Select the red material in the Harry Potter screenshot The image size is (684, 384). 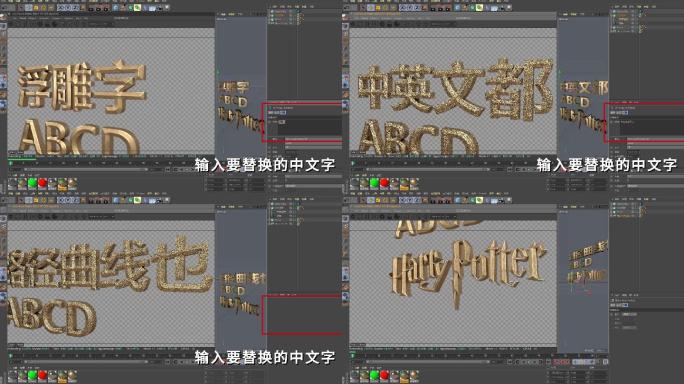click(384, 375)
